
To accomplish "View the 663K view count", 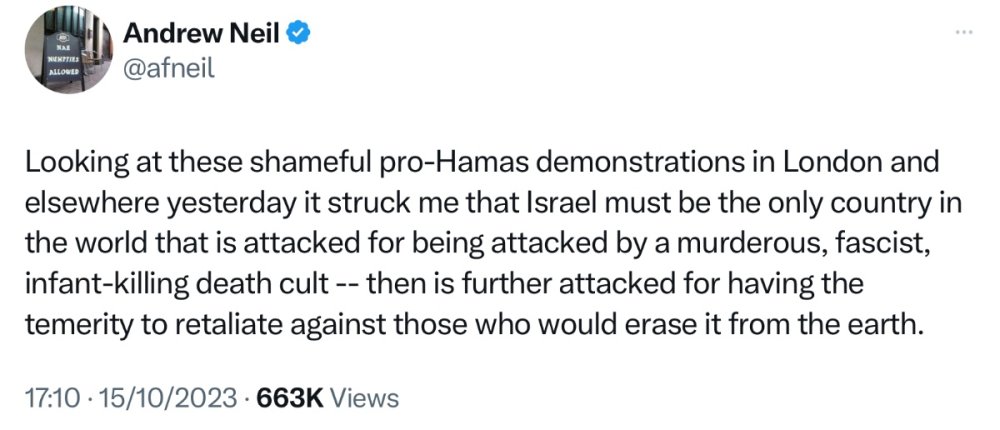I will click(290, 398).
